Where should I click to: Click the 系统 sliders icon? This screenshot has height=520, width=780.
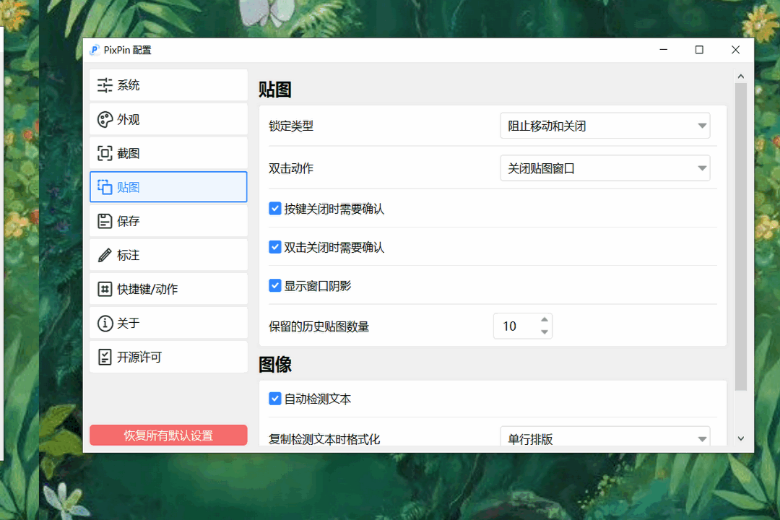click(105, 85)
